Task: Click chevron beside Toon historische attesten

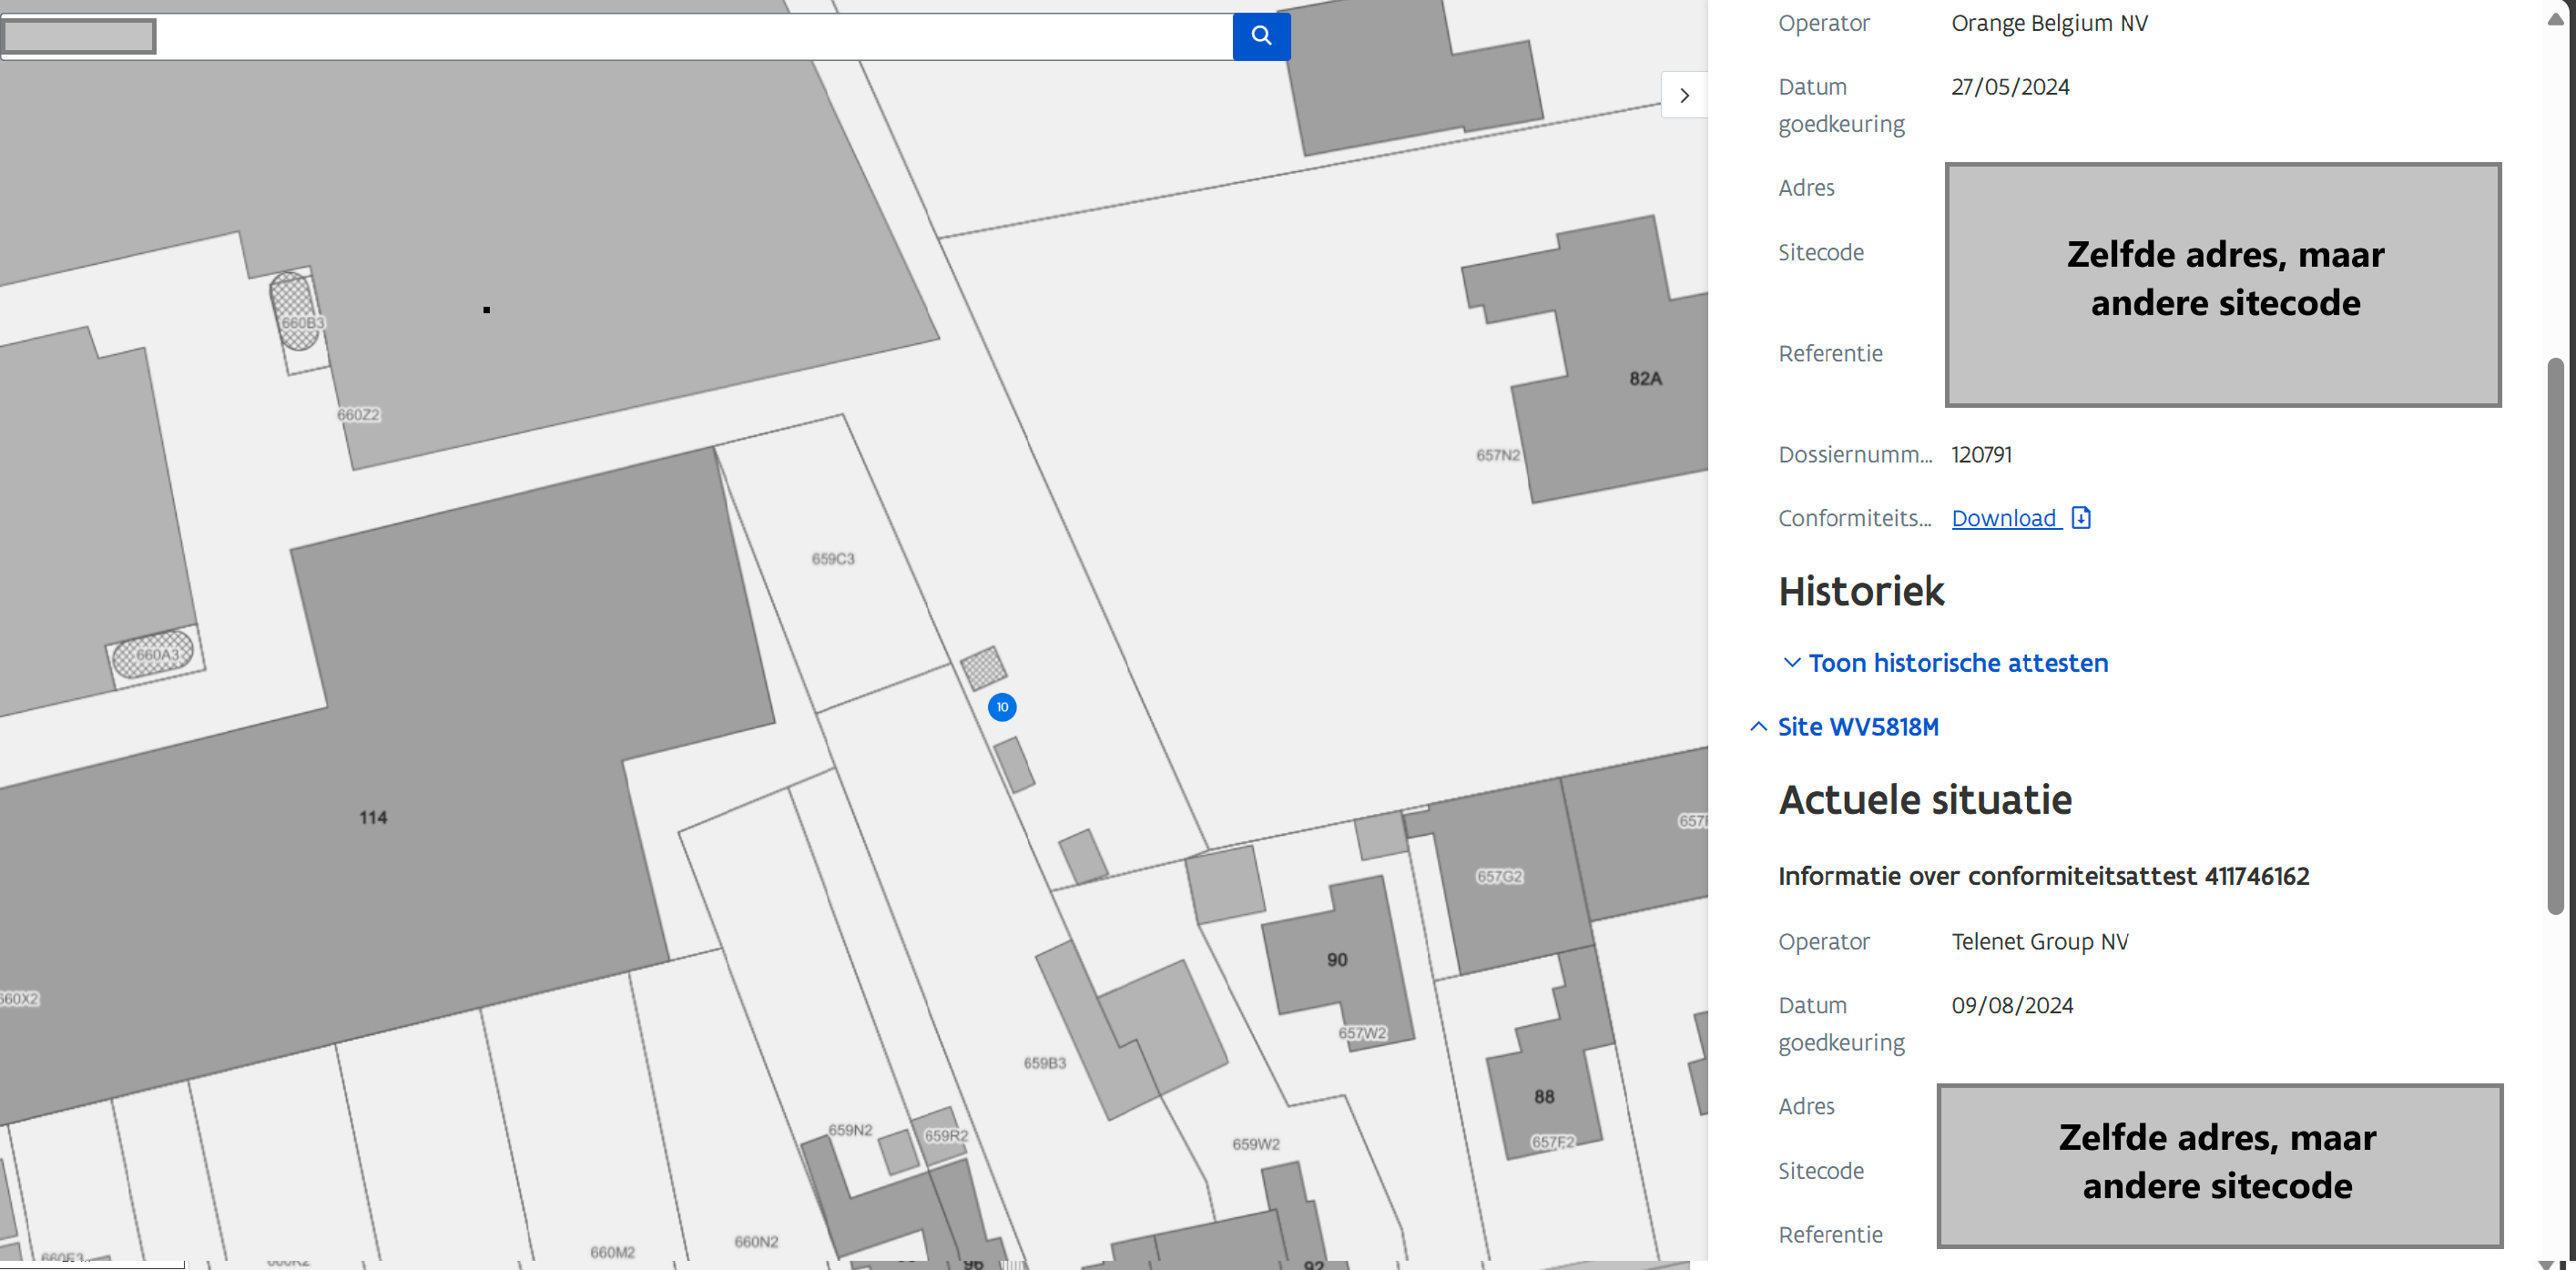Action: [1791, 663]
